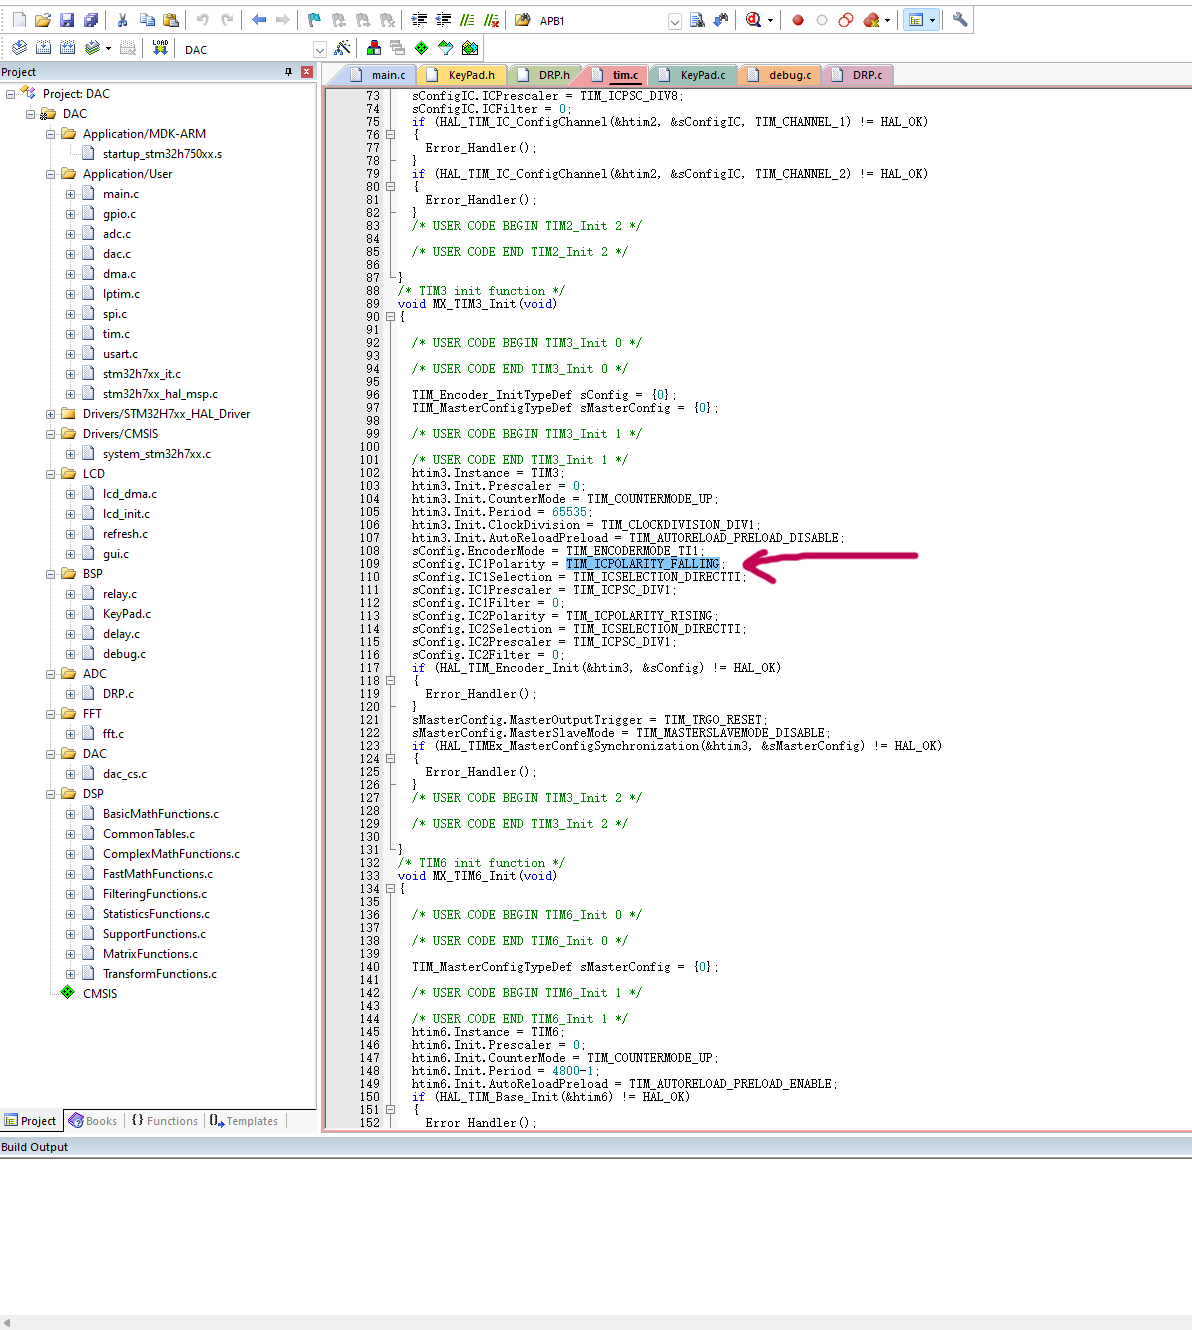Select dac_cs.c in DAC group

coord(125,774)
